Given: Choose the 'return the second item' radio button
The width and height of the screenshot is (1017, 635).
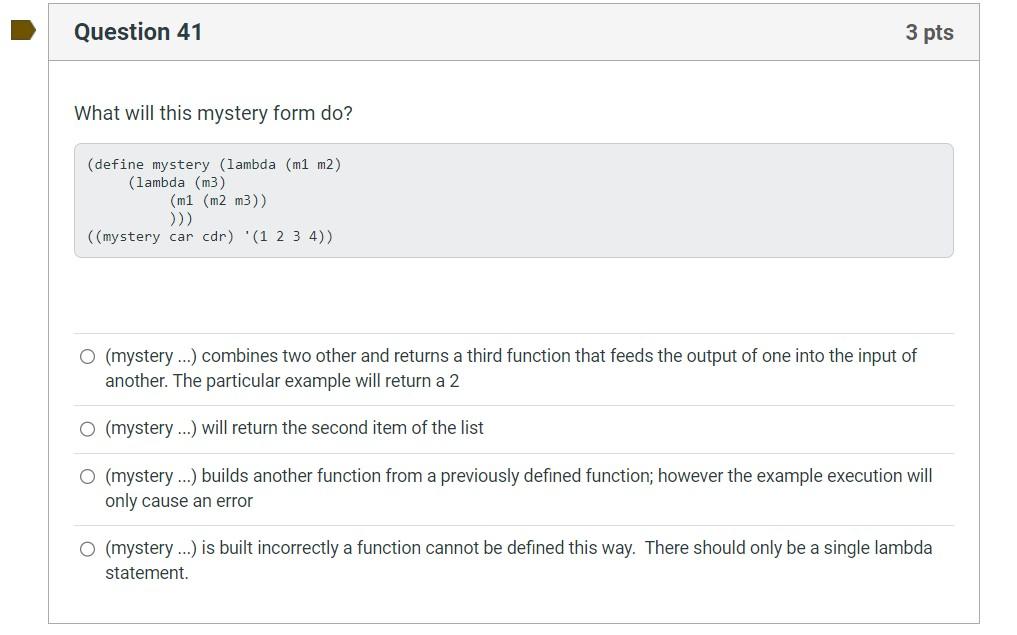Looking at the screenshot, I should [88, 429].
